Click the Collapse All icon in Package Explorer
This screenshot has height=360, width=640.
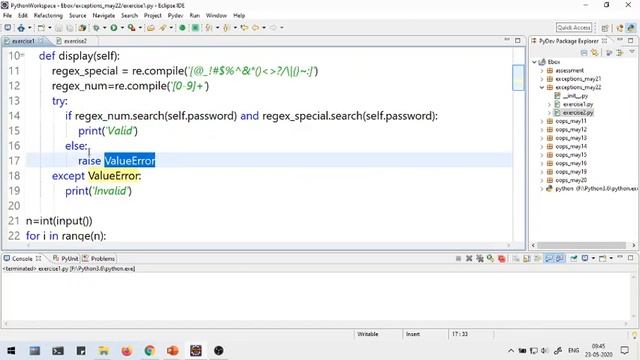(x=584, y=53)
